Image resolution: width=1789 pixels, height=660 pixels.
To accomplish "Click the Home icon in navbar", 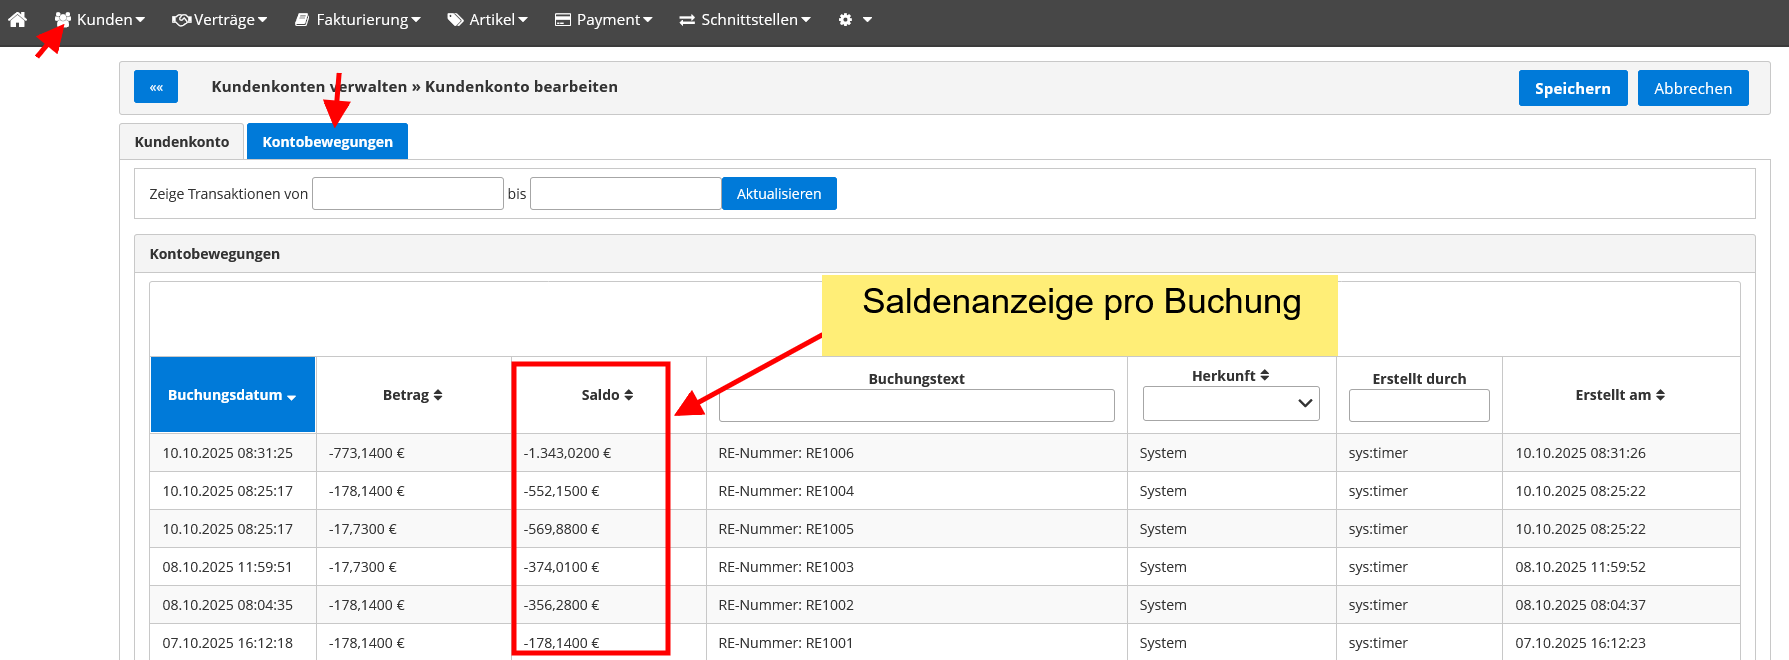I will click(x=17, y=19).
